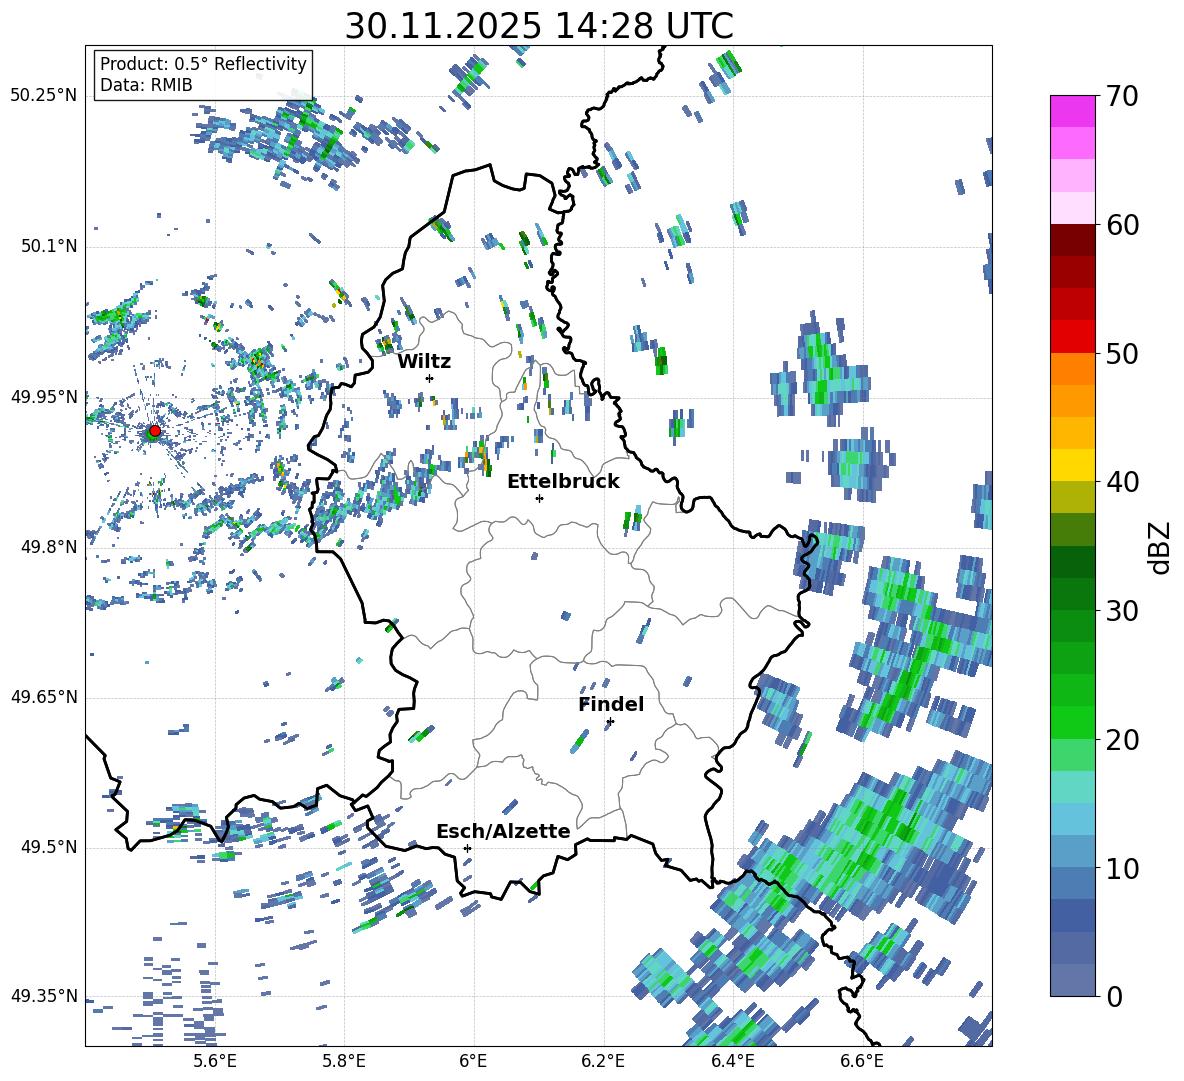Click the orange colorbar band below 50
This screenshot has height=1081, width=1184.
pos(1072,368)
